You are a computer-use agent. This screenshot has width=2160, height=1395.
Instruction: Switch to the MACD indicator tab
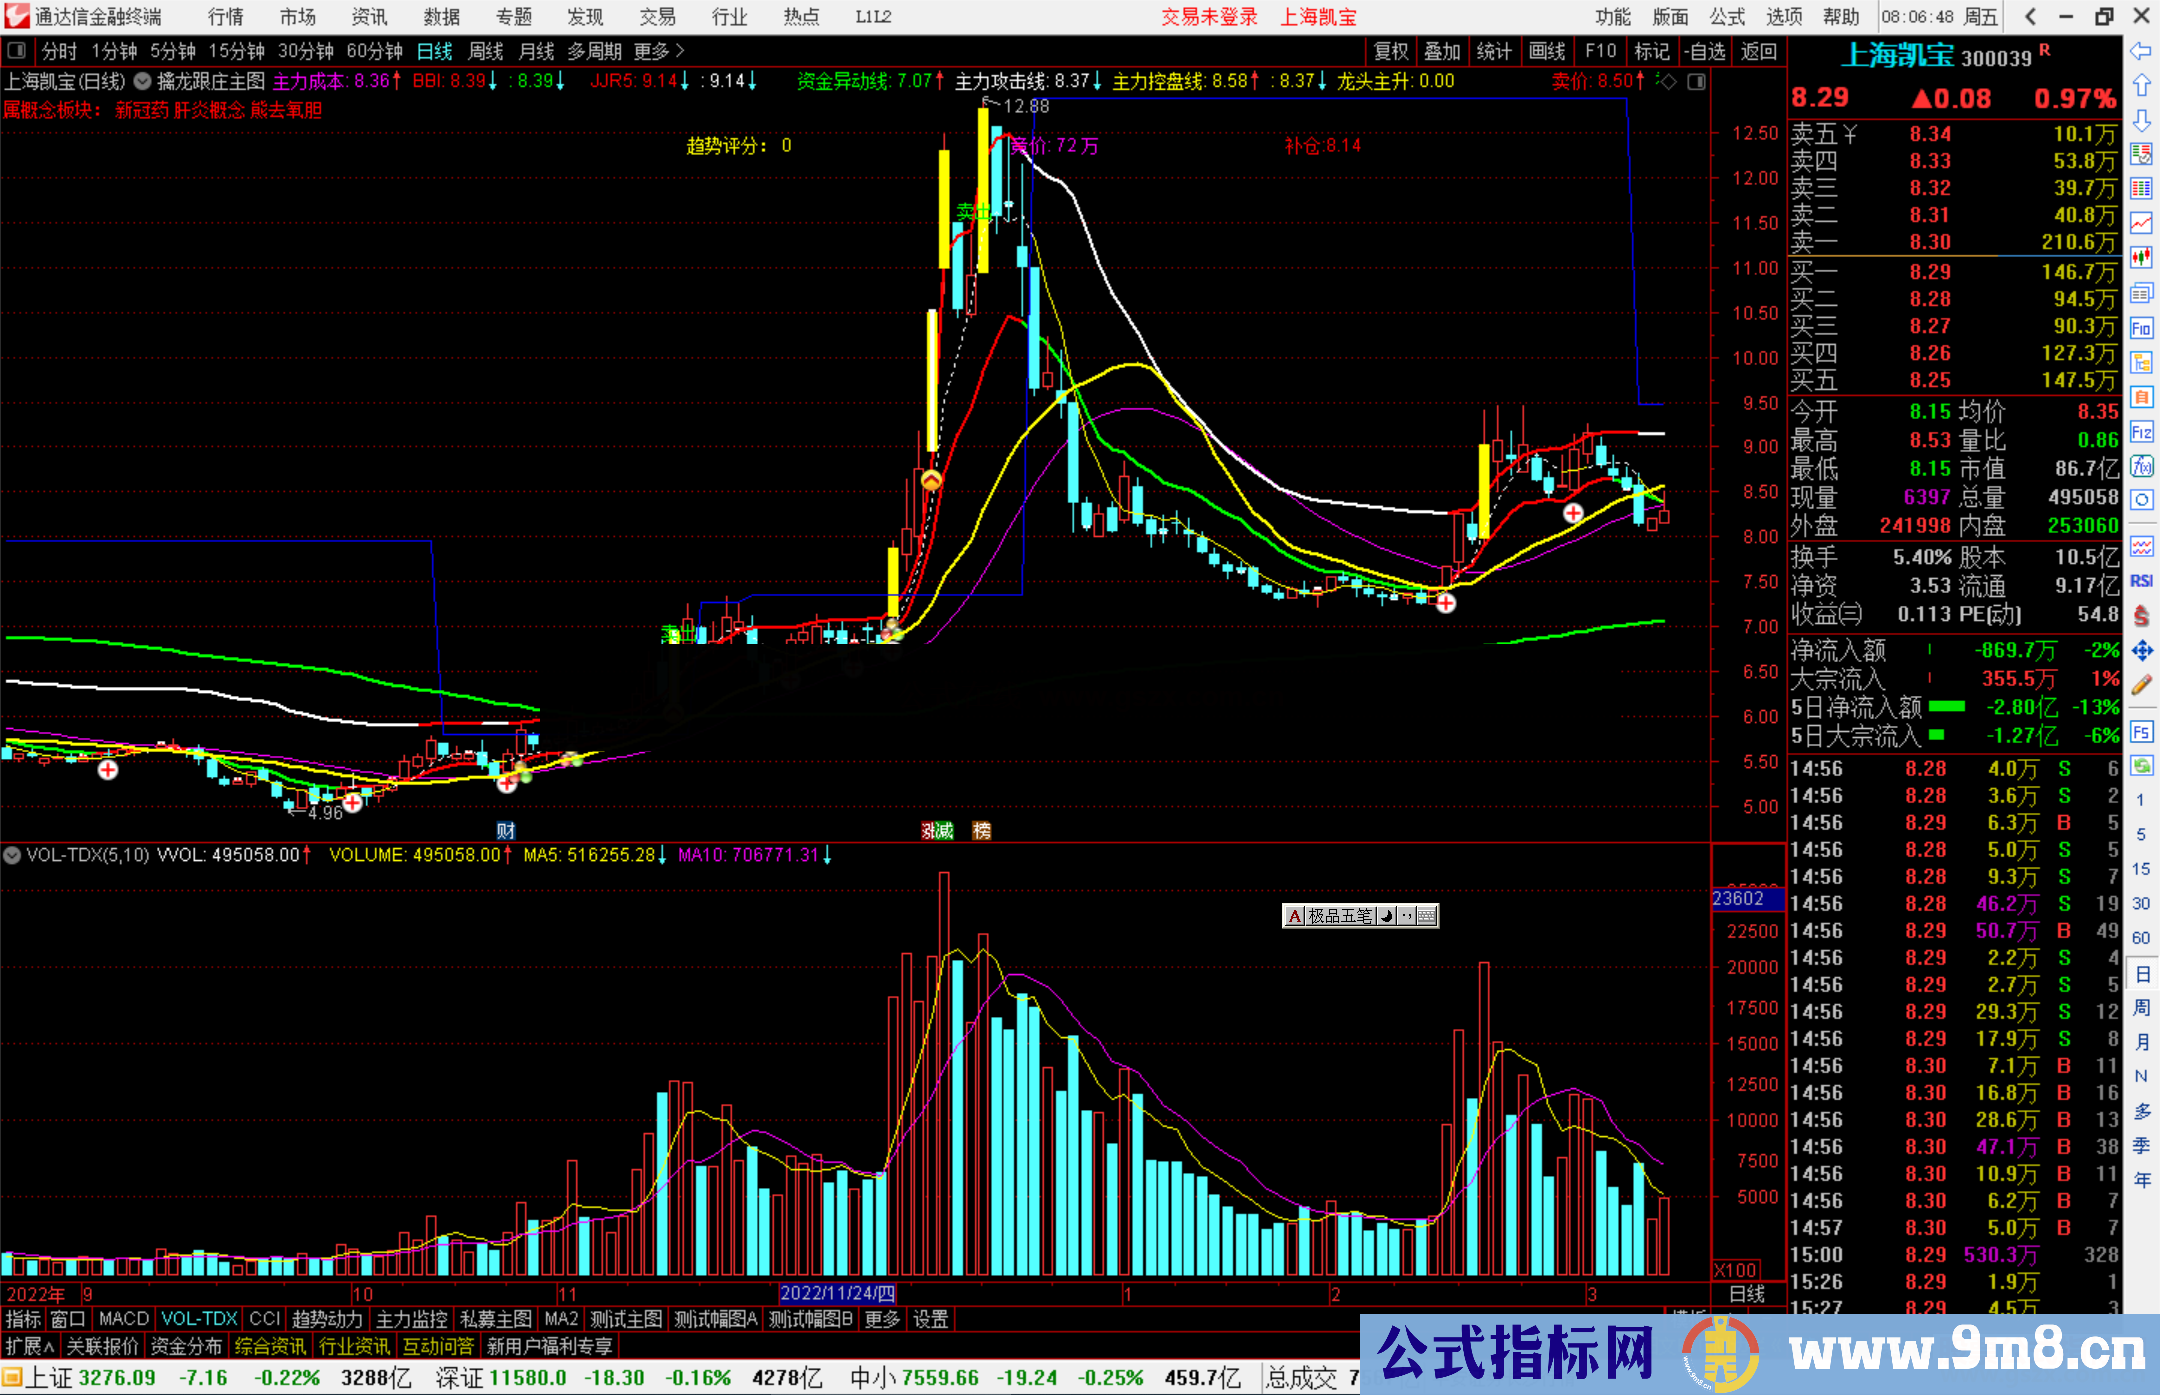coord(123,1319)
